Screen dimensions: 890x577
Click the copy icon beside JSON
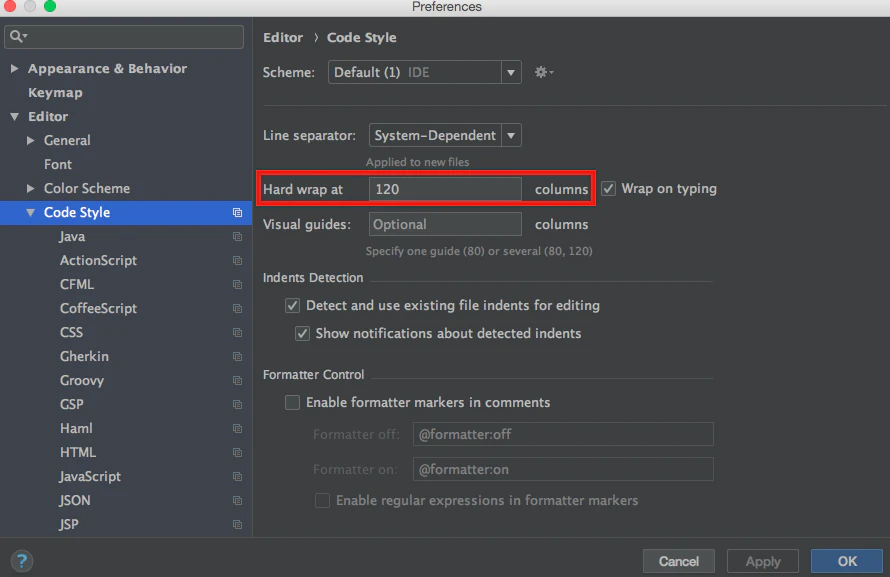click(x=237, y=500)
